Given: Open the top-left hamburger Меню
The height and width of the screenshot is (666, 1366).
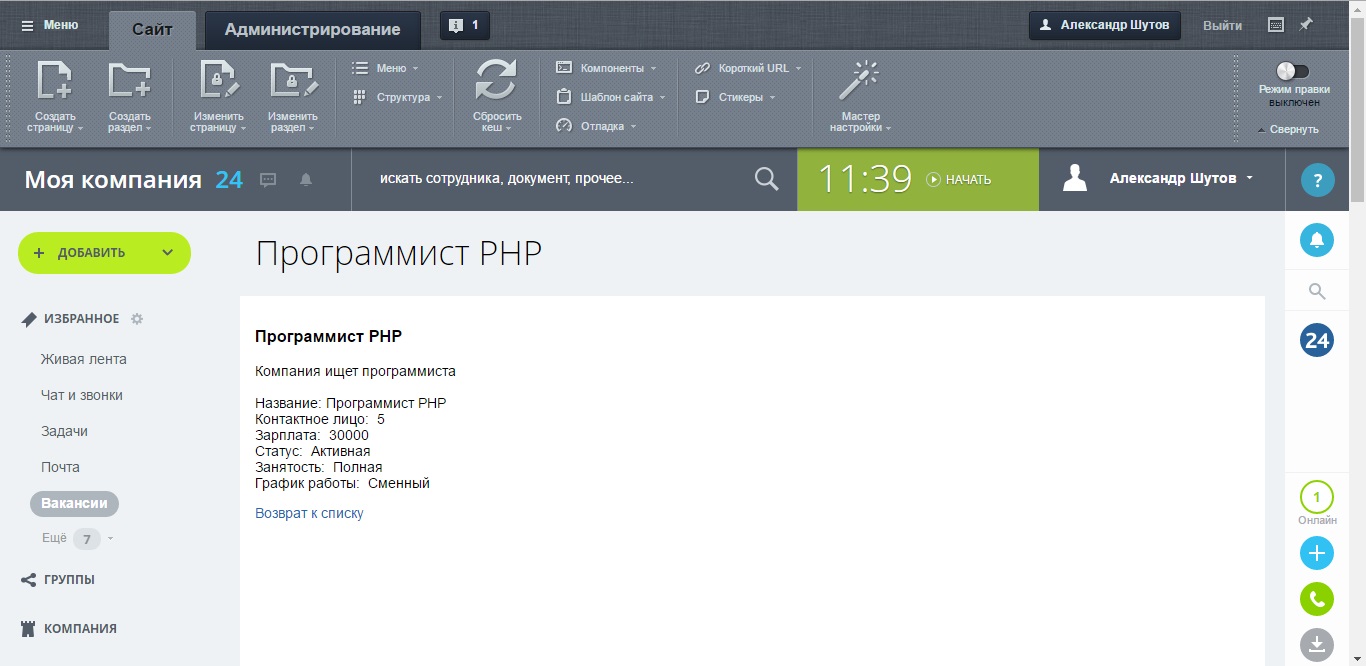Looking at the screenshot, I should tap(50, 25).
